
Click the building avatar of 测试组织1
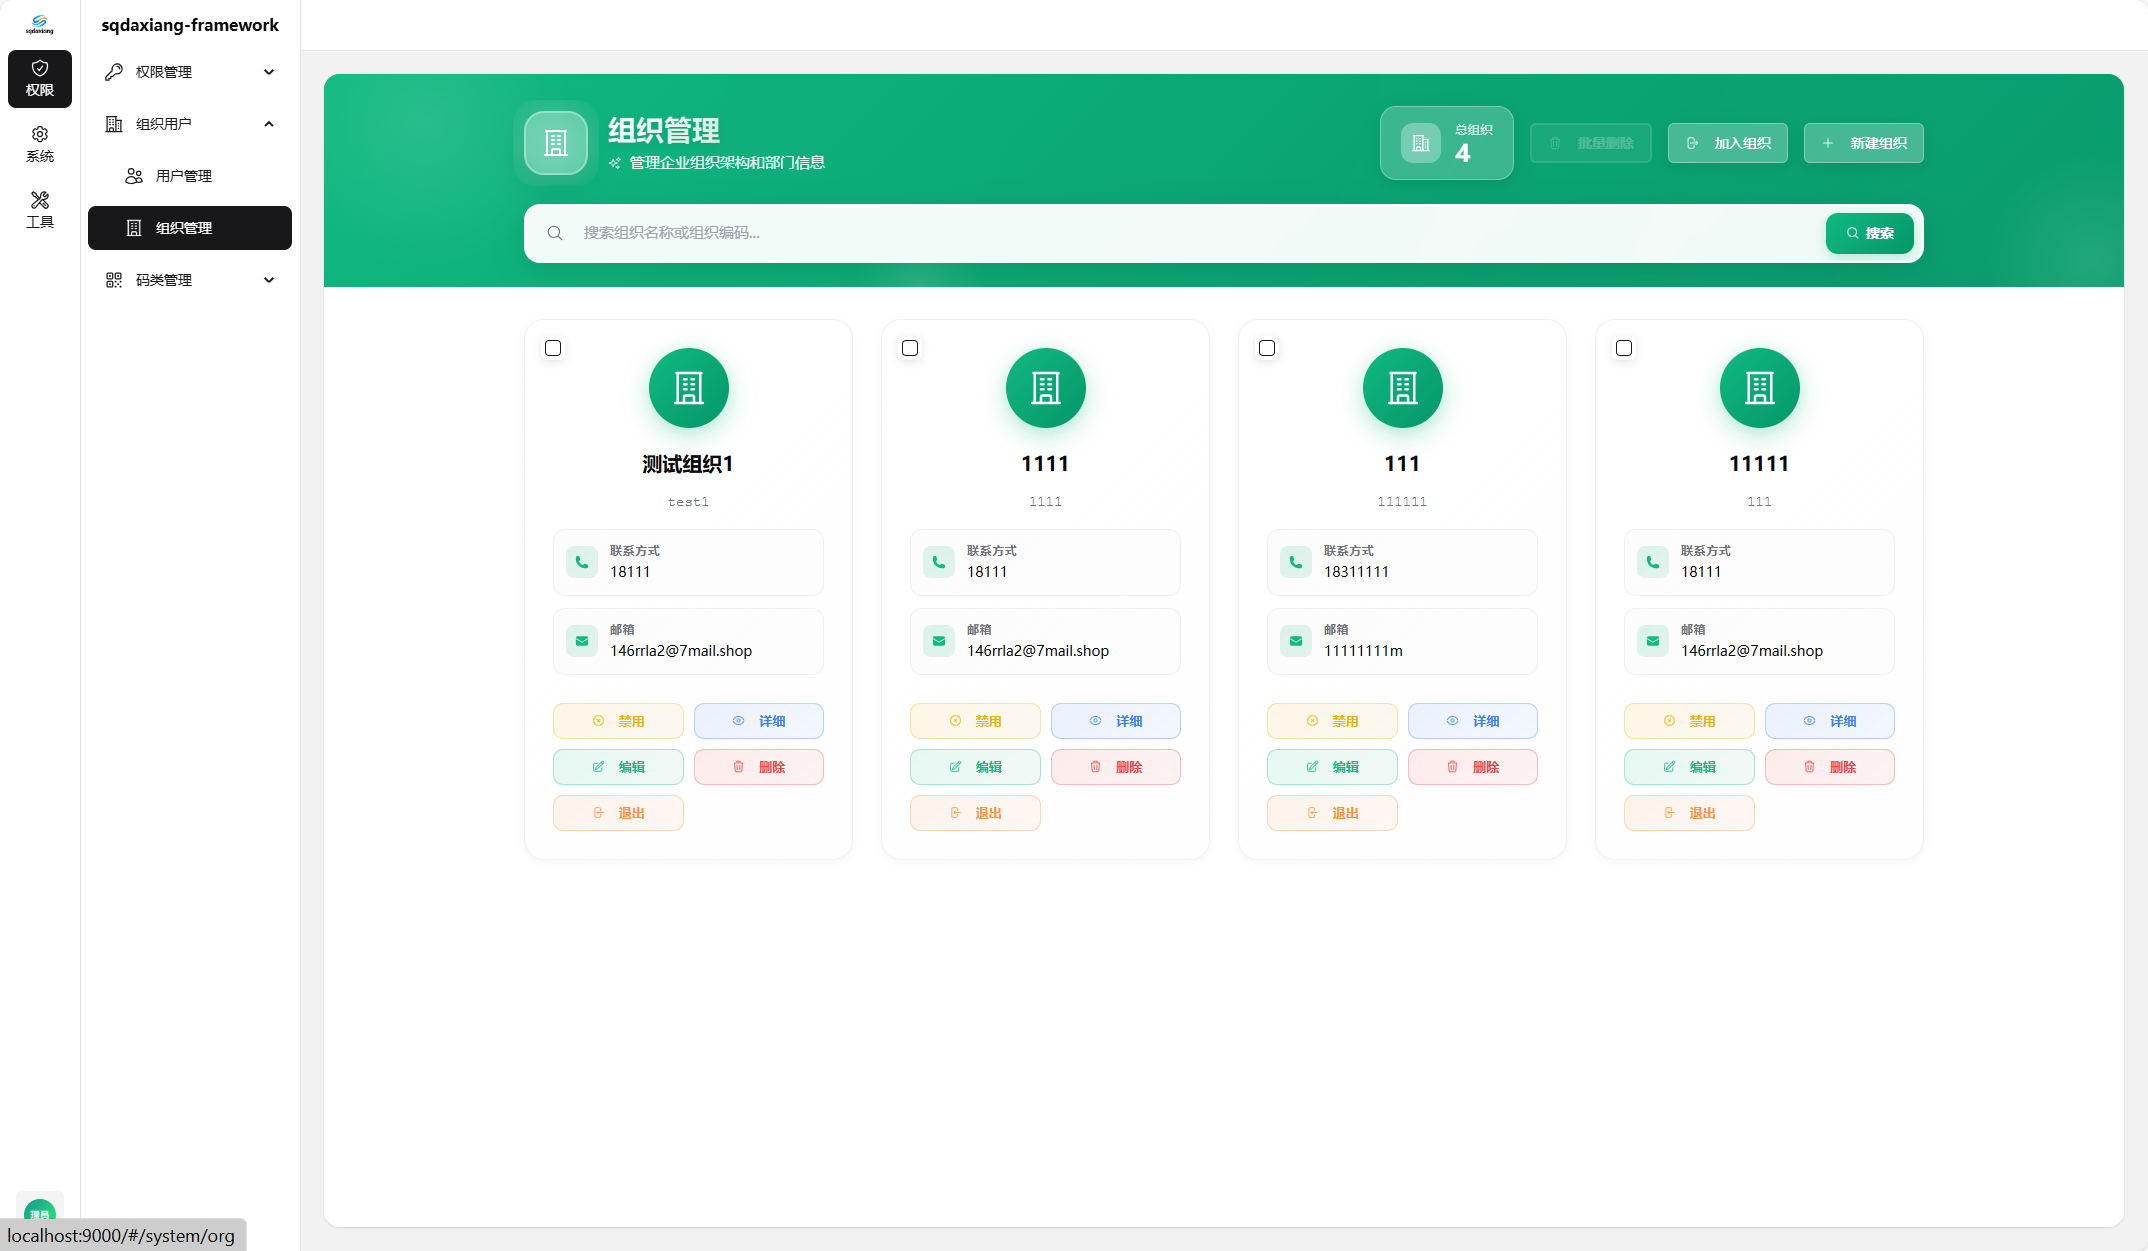click(688, 388)
